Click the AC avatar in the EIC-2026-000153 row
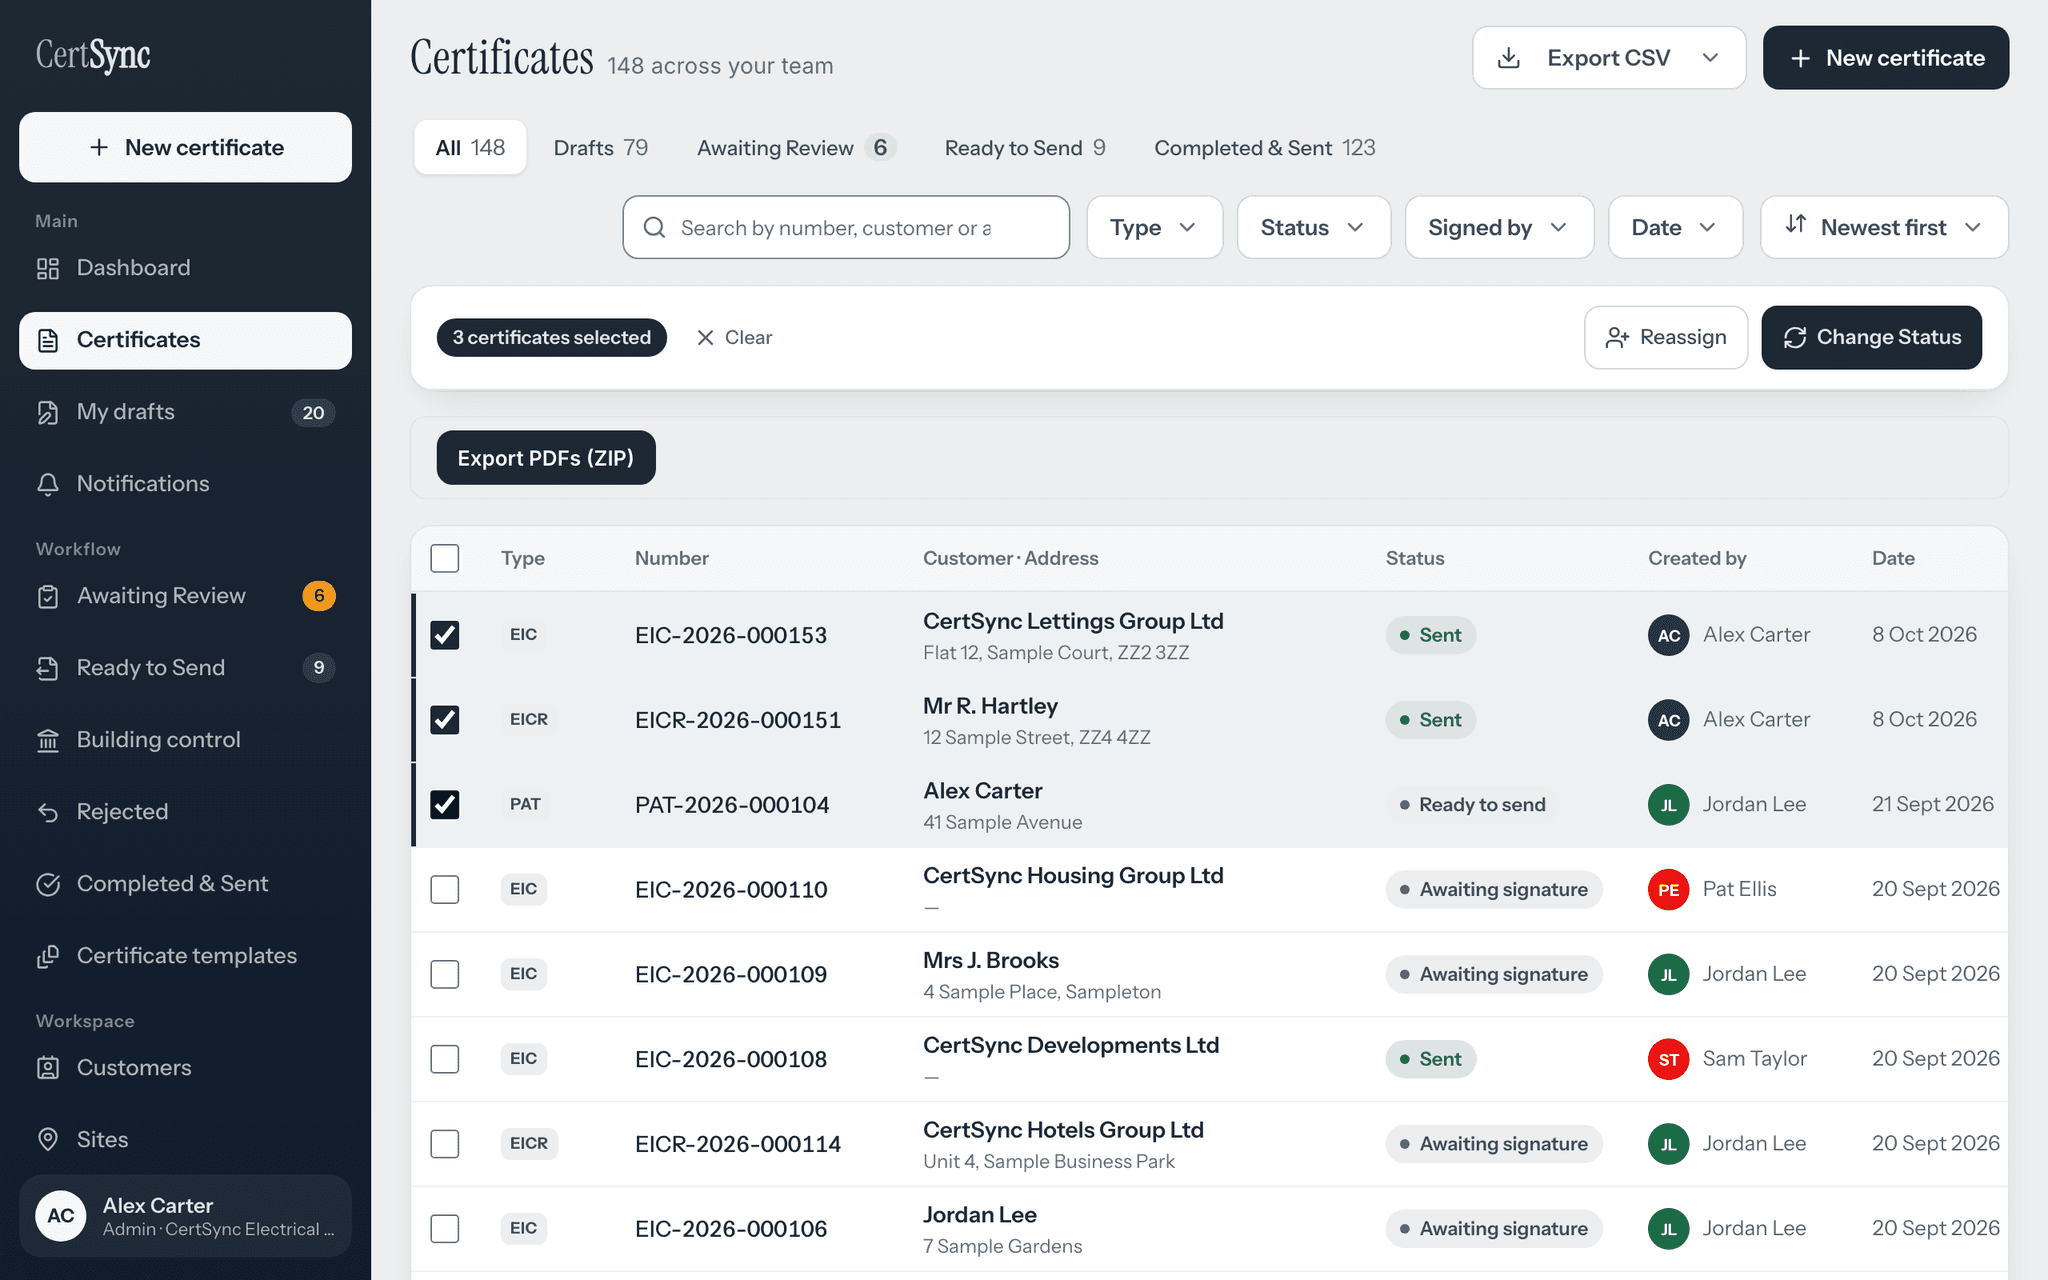The height and width of the screenshot is (1280, 2048). click(x=1669, y=635)
